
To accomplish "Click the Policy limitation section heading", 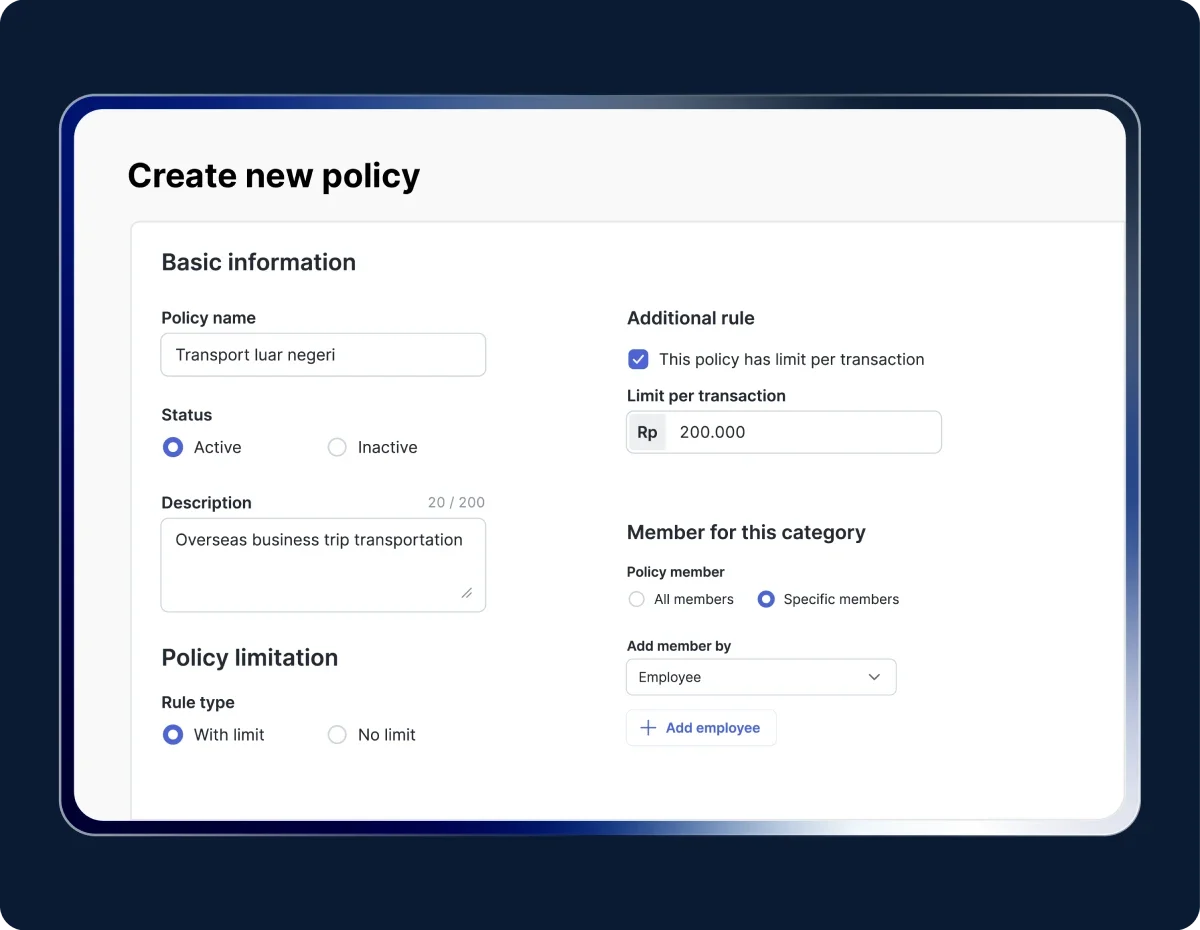I will tap(250, 657).
